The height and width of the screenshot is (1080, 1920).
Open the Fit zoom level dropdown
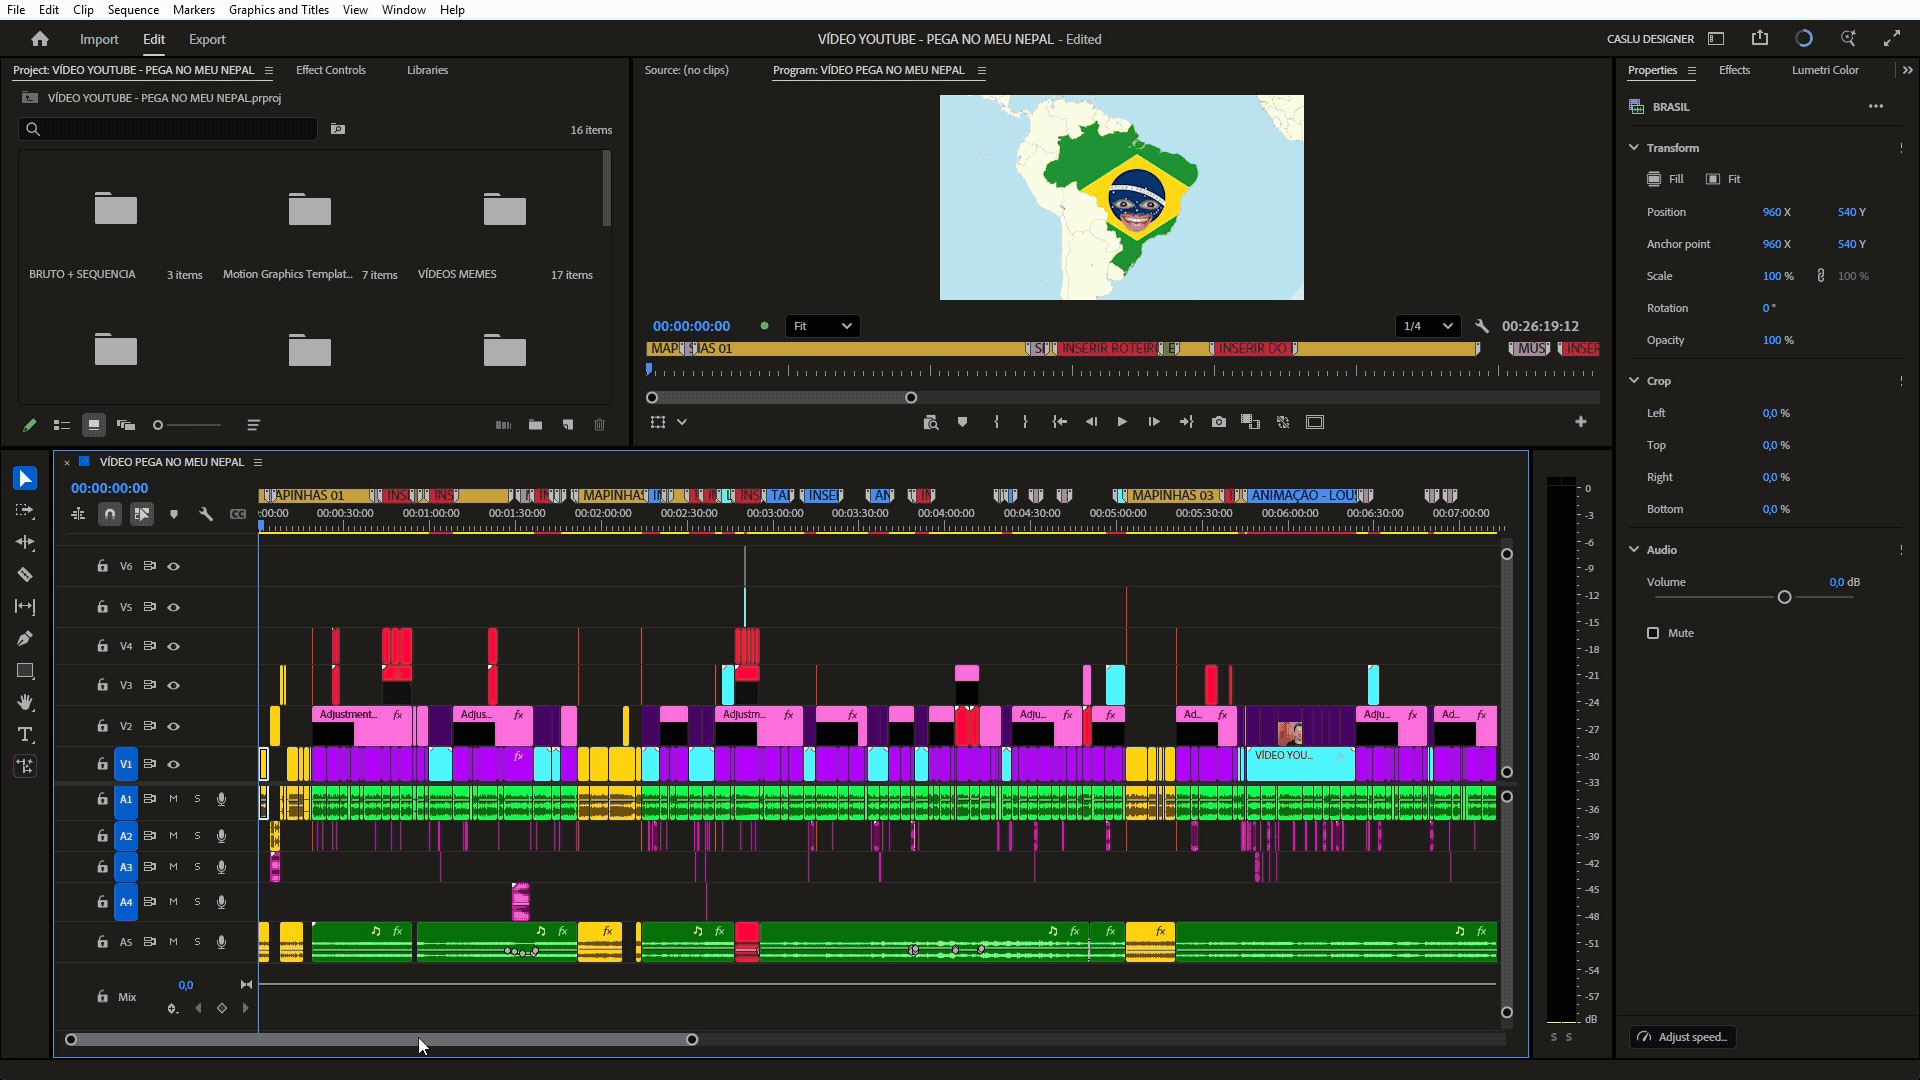coord(822,326)
